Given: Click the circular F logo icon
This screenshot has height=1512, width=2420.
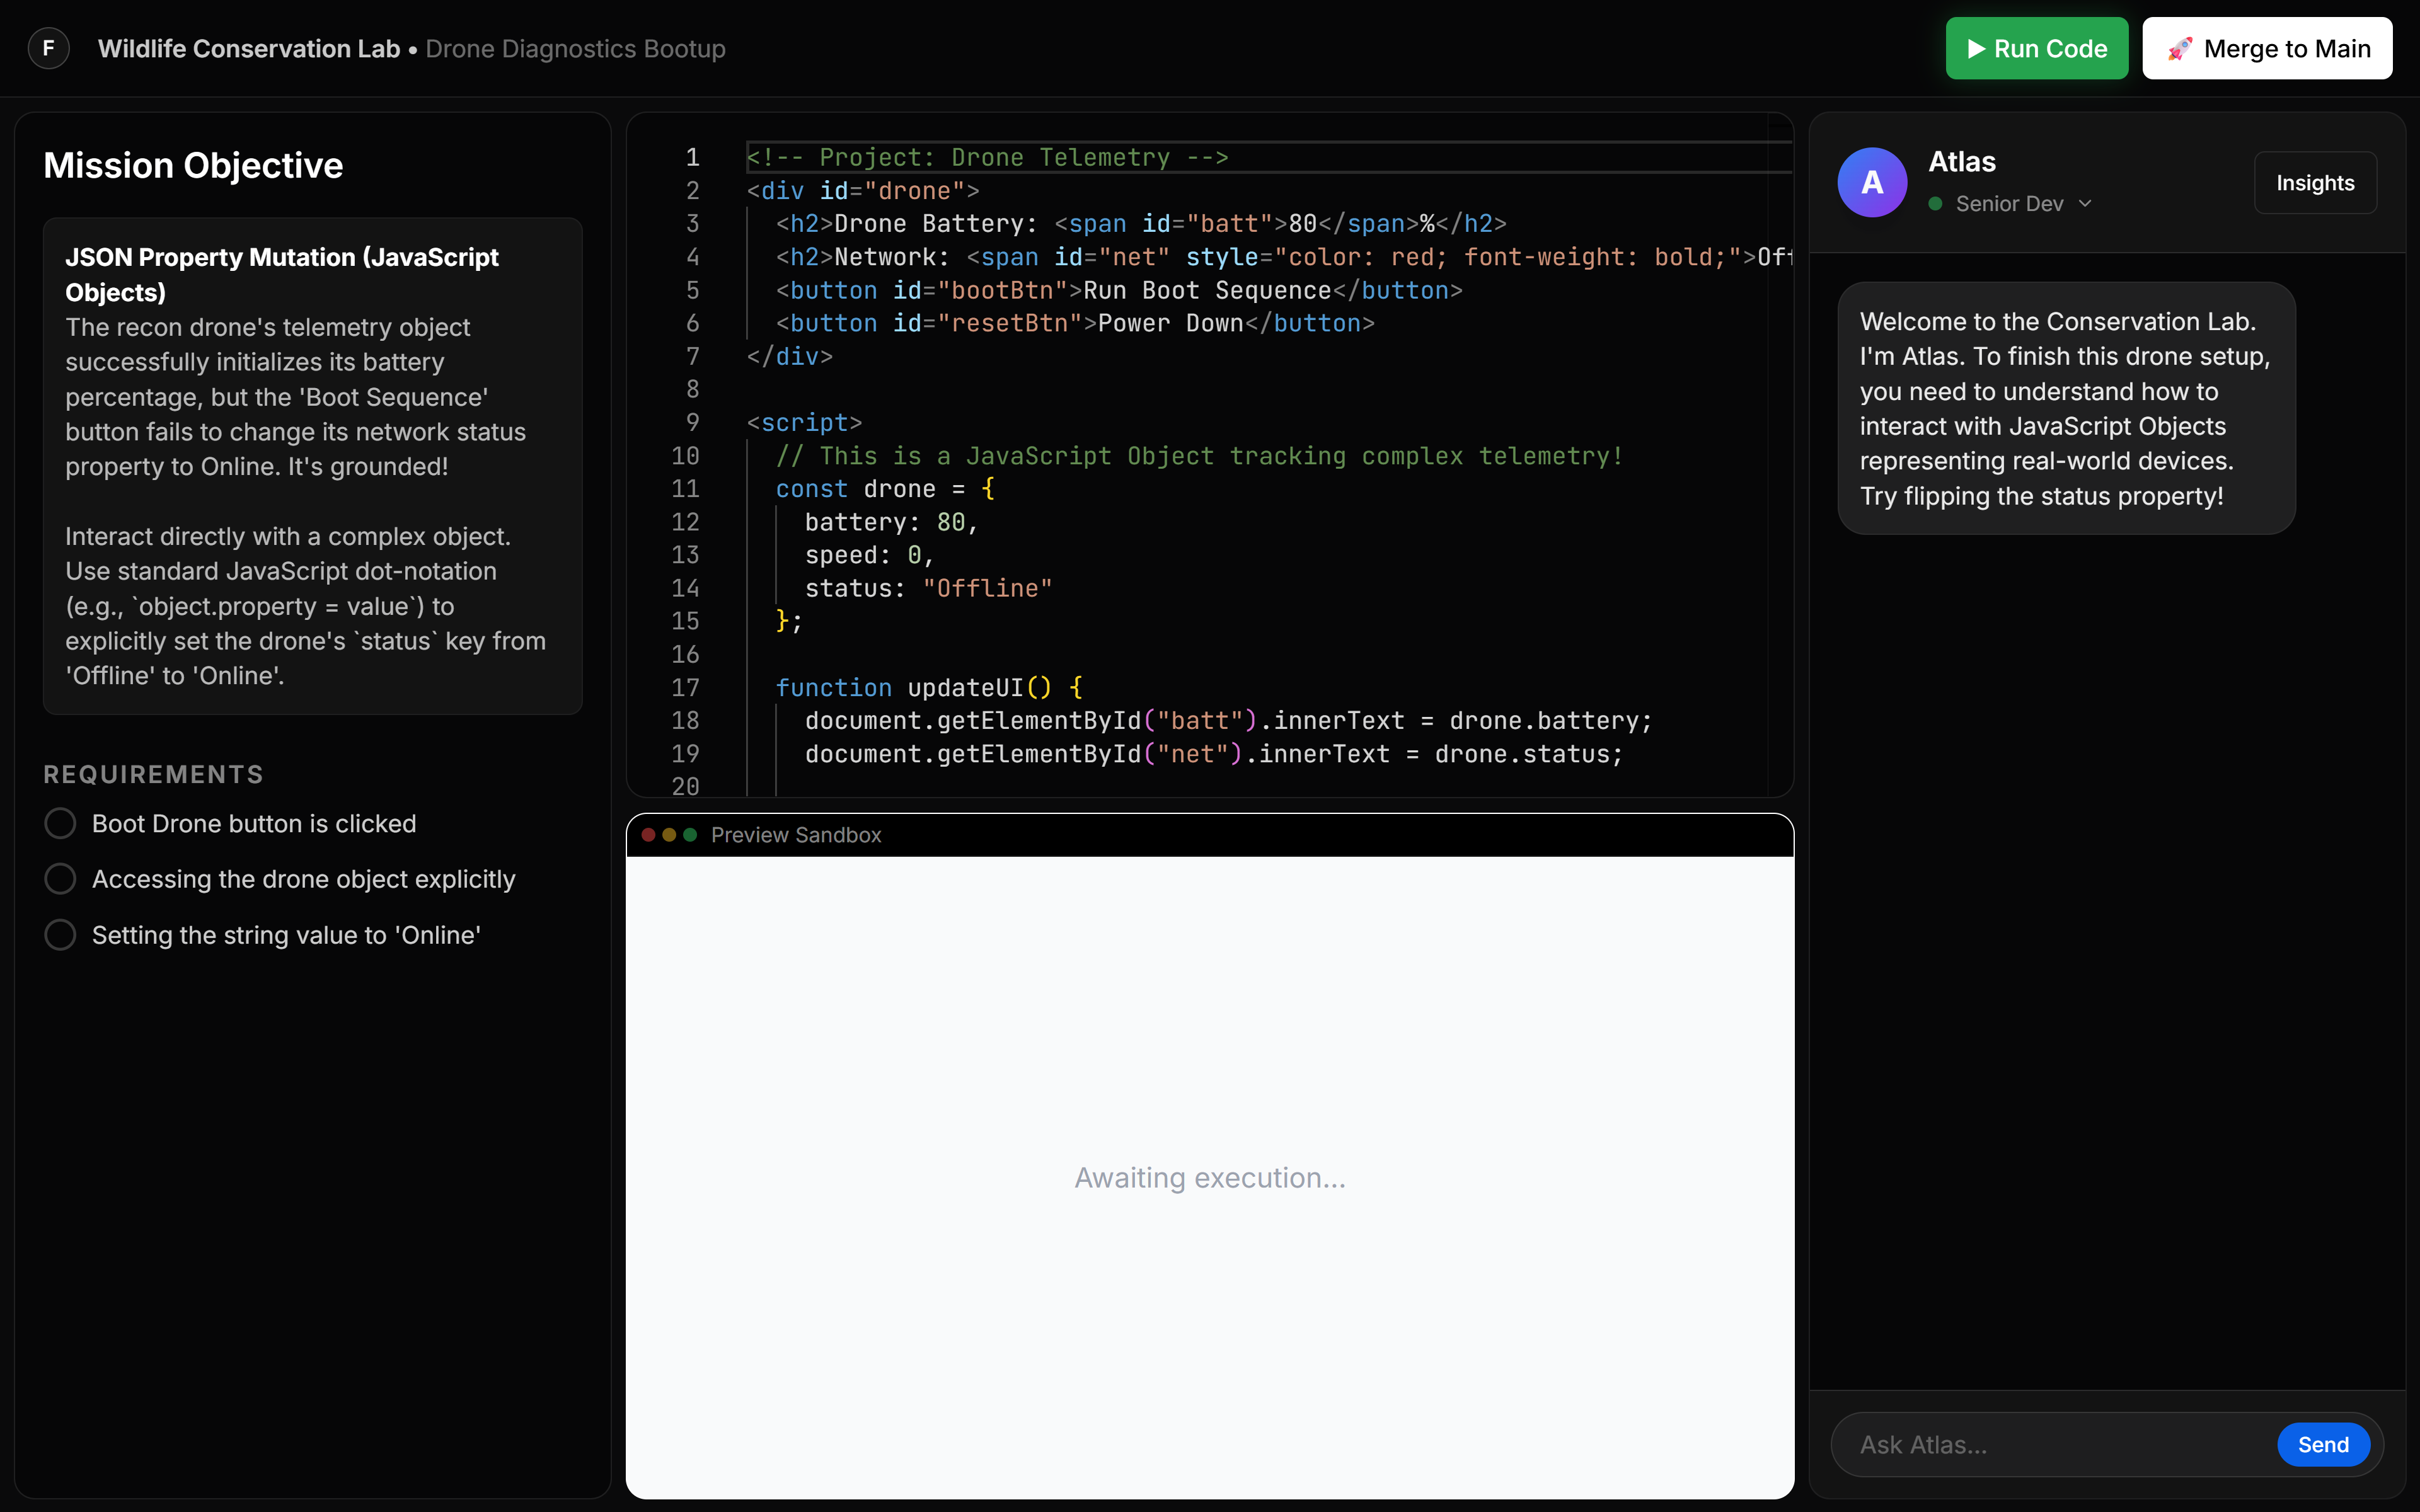Looking at the screenshot, I should click(48, 48).
